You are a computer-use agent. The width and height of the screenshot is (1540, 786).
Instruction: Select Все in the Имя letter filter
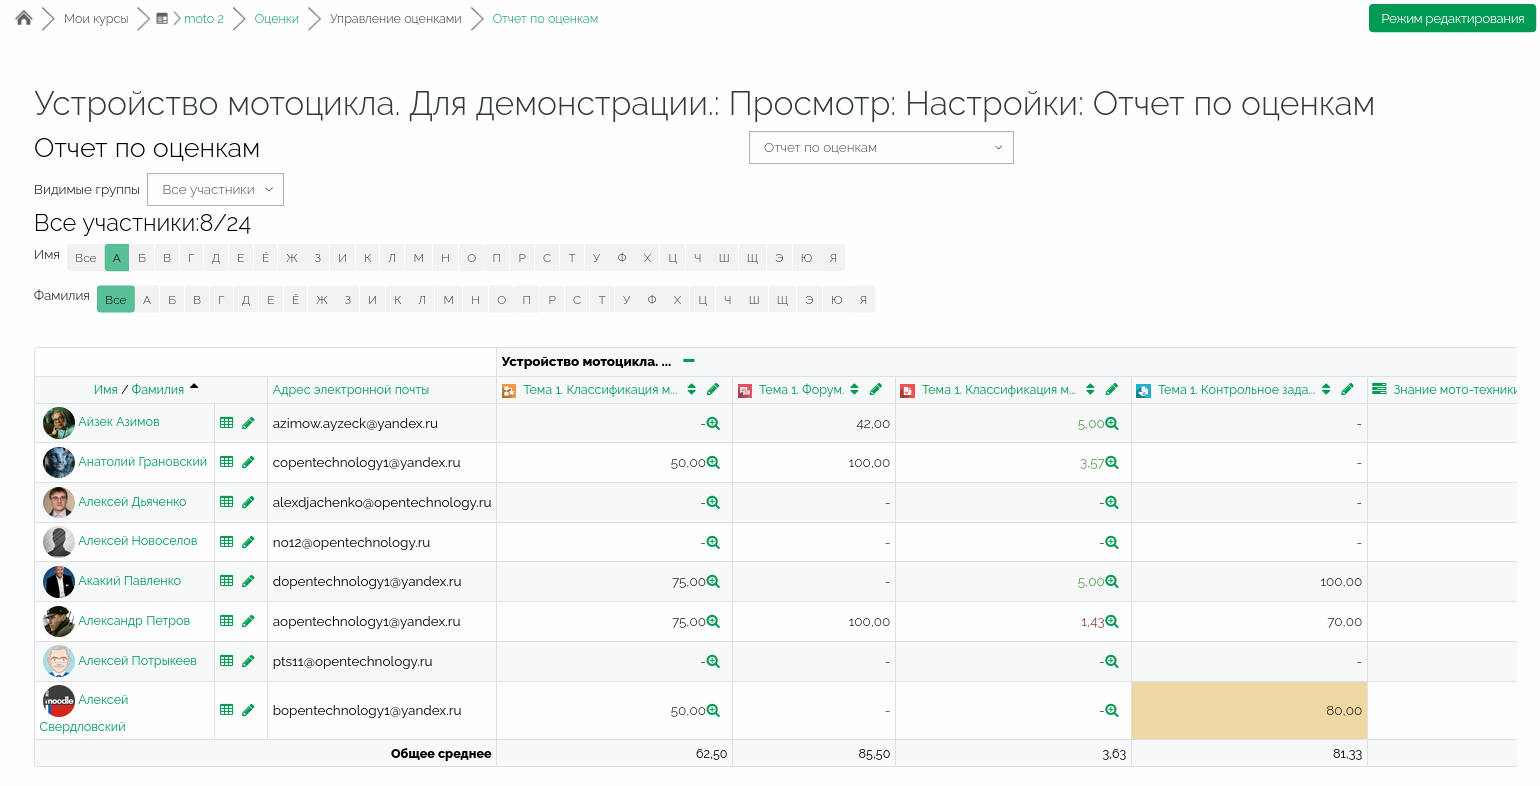tap(86, 258)
